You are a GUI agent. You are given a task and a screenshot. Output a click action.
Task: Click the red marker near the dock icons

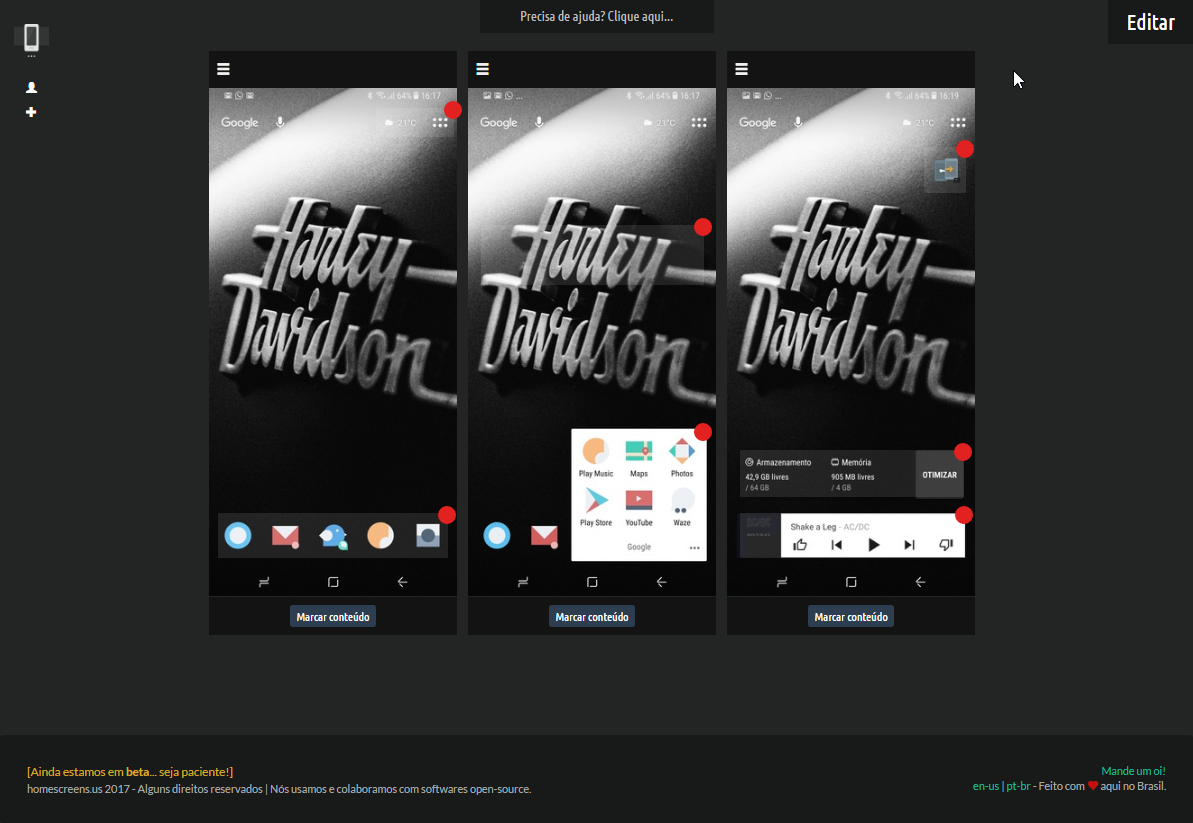[x=446, y=515]
